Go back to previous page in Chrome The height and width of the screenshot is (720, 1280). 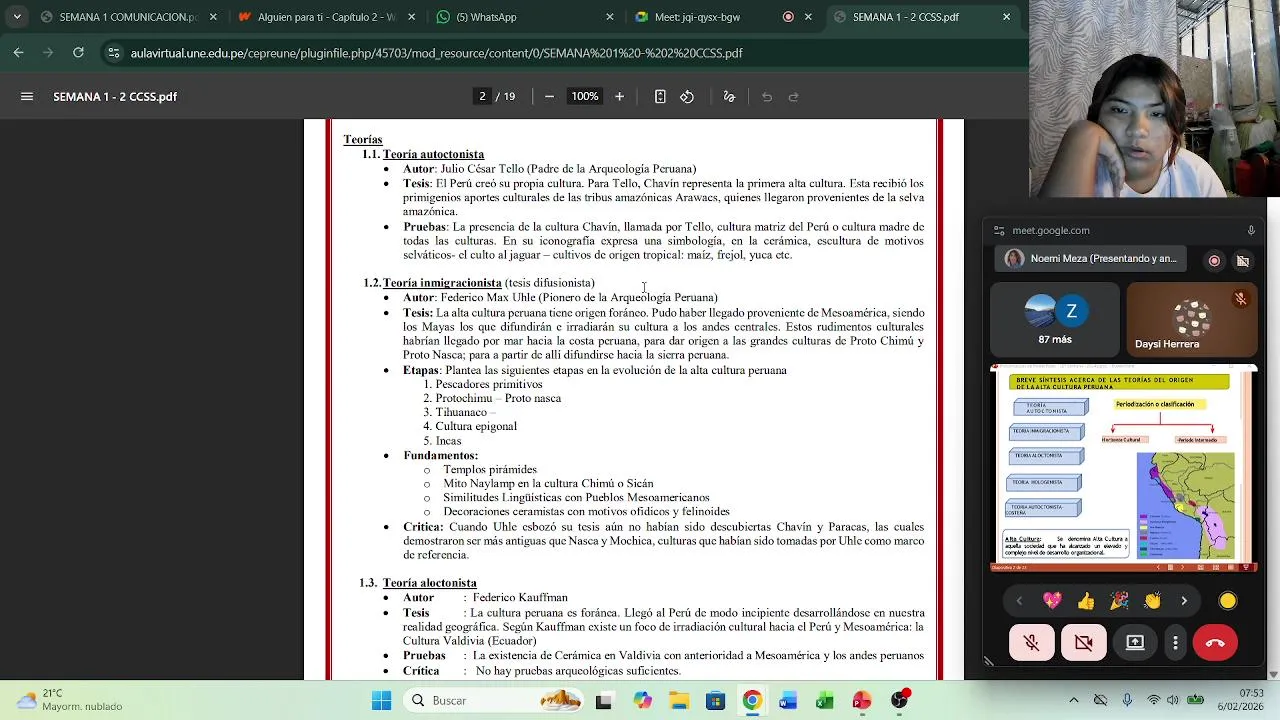click(x=18, y=53)
